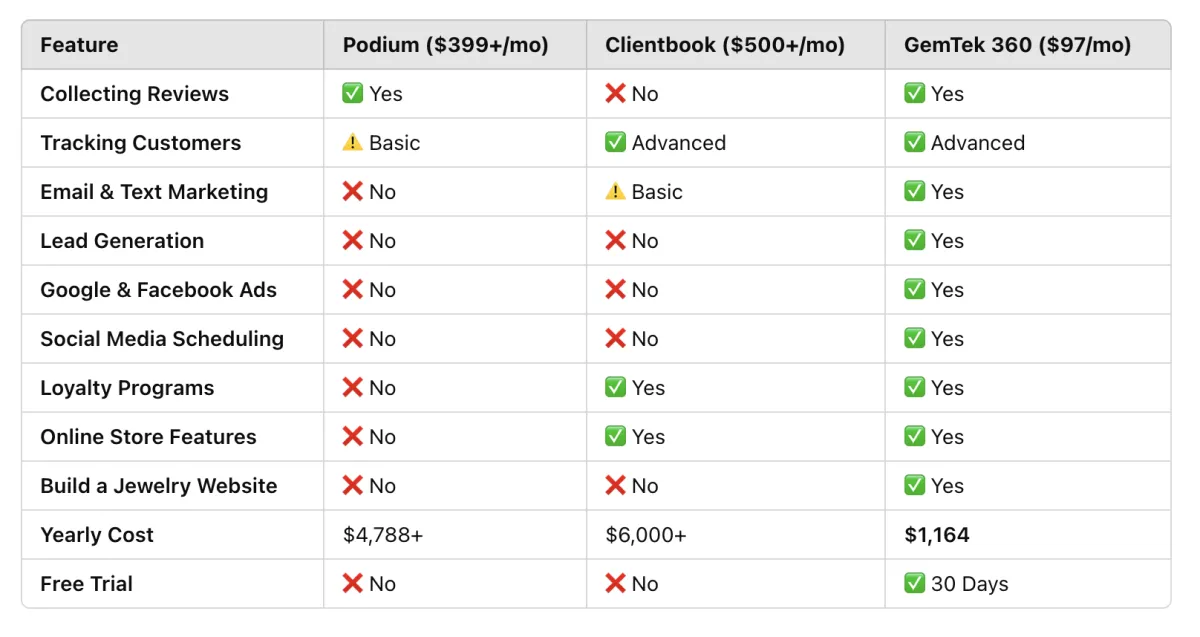1200x637 pixels.
Task: Click the warning icon beside Clientbook Basic marketing
Action: pyautogui.click(x=616, y=192)
